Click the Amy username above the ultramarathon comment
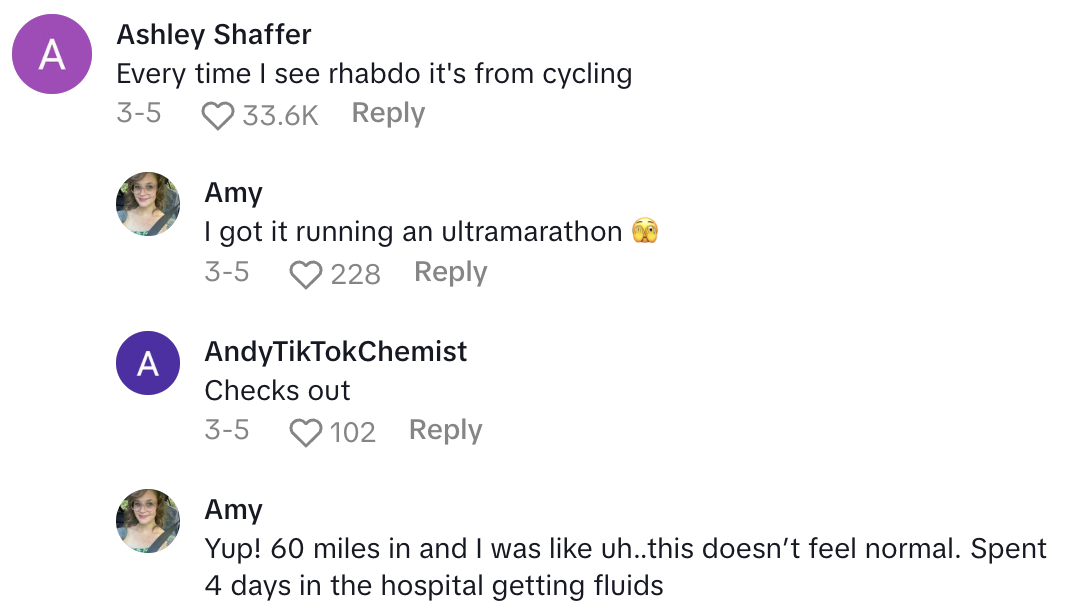This screenshot has height=610, width=1078. pos(233,193)
